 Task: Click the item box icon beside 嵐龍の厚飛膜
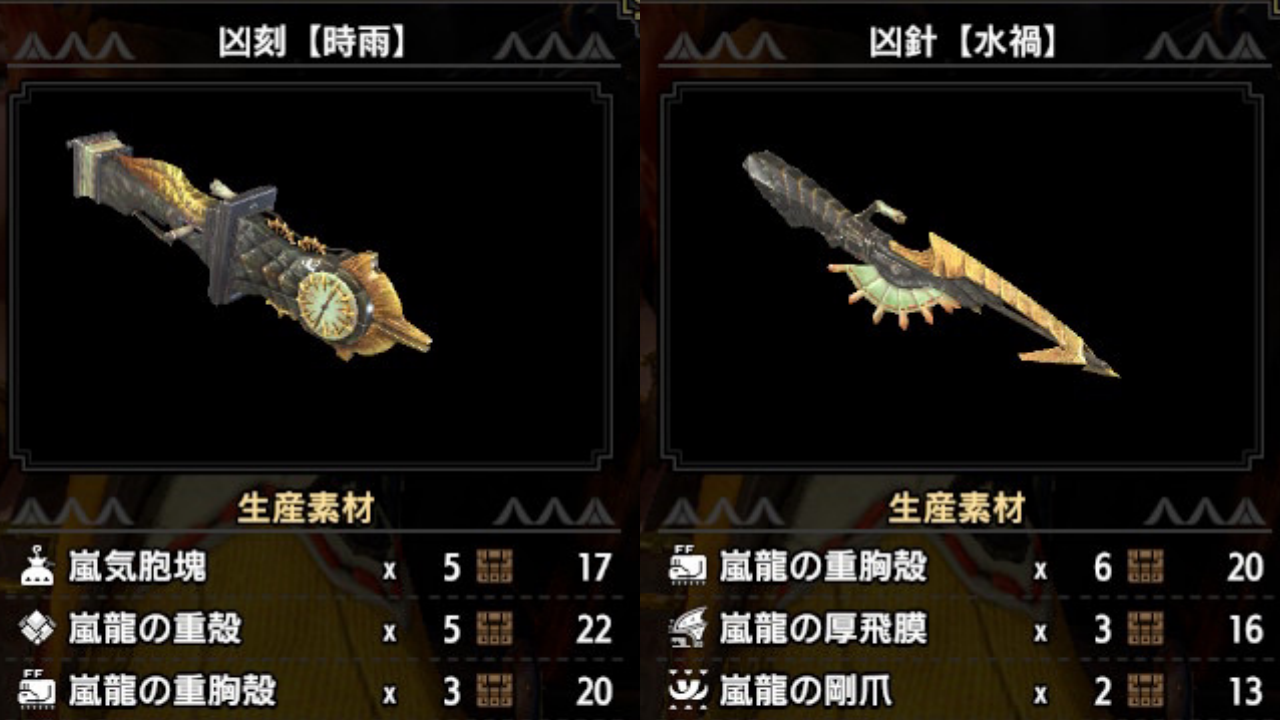[1145, 629]
